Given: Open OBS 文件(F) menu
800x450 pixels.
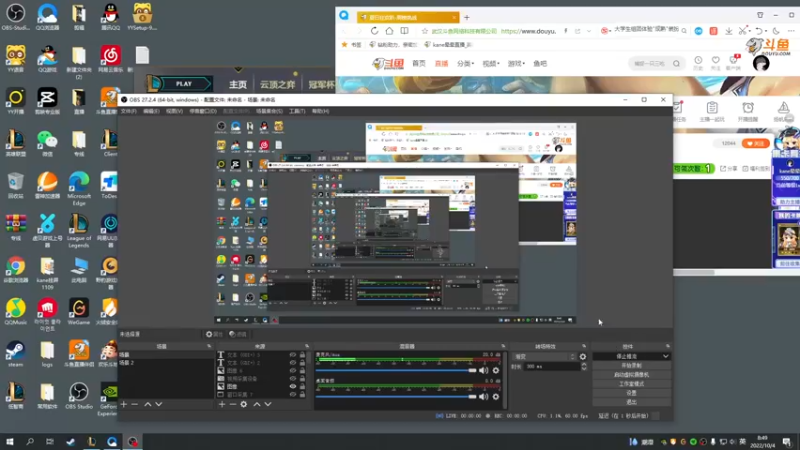Looking at the screenshot, I should click(x=129, y=111).
